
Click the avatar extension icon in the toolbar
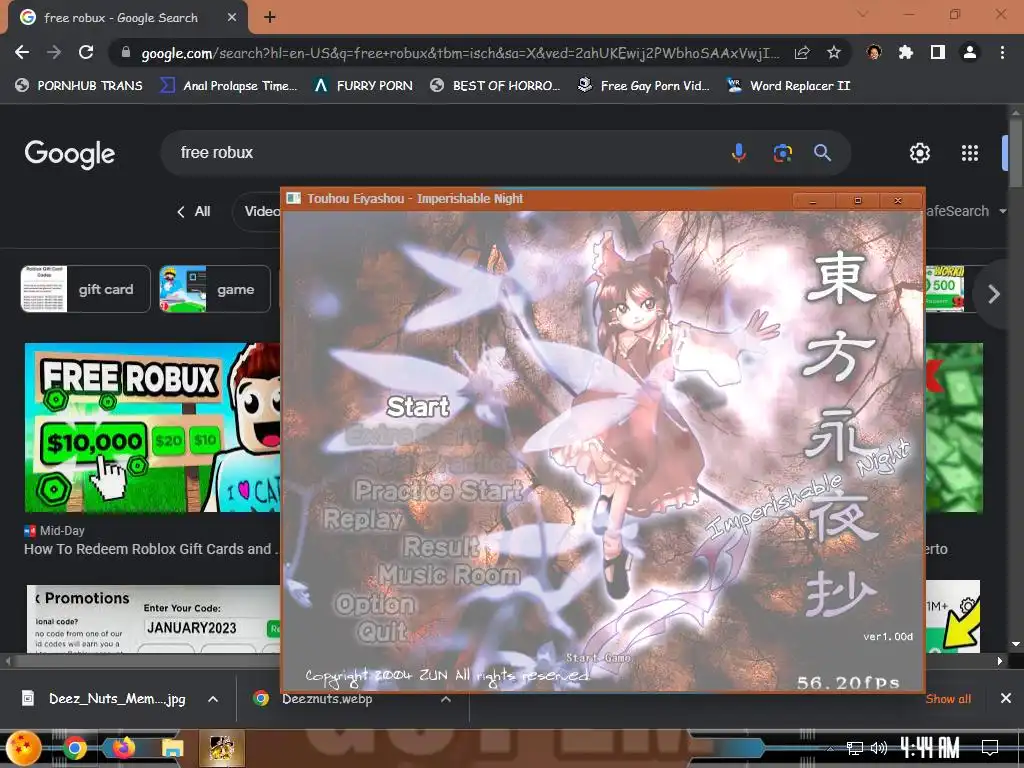(874, 52)
